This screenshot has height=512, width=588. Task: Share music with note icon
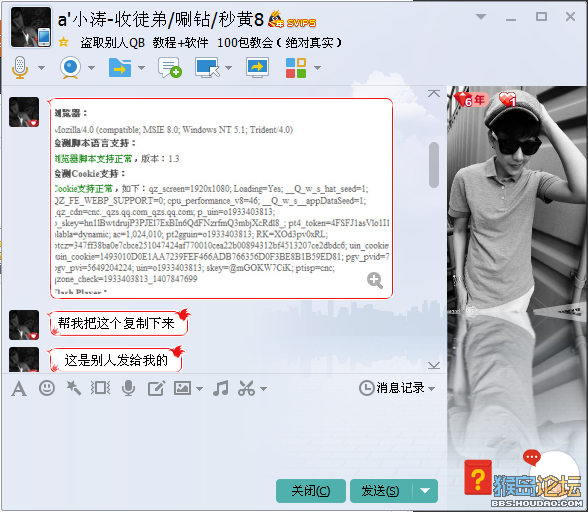click(220, 388)
